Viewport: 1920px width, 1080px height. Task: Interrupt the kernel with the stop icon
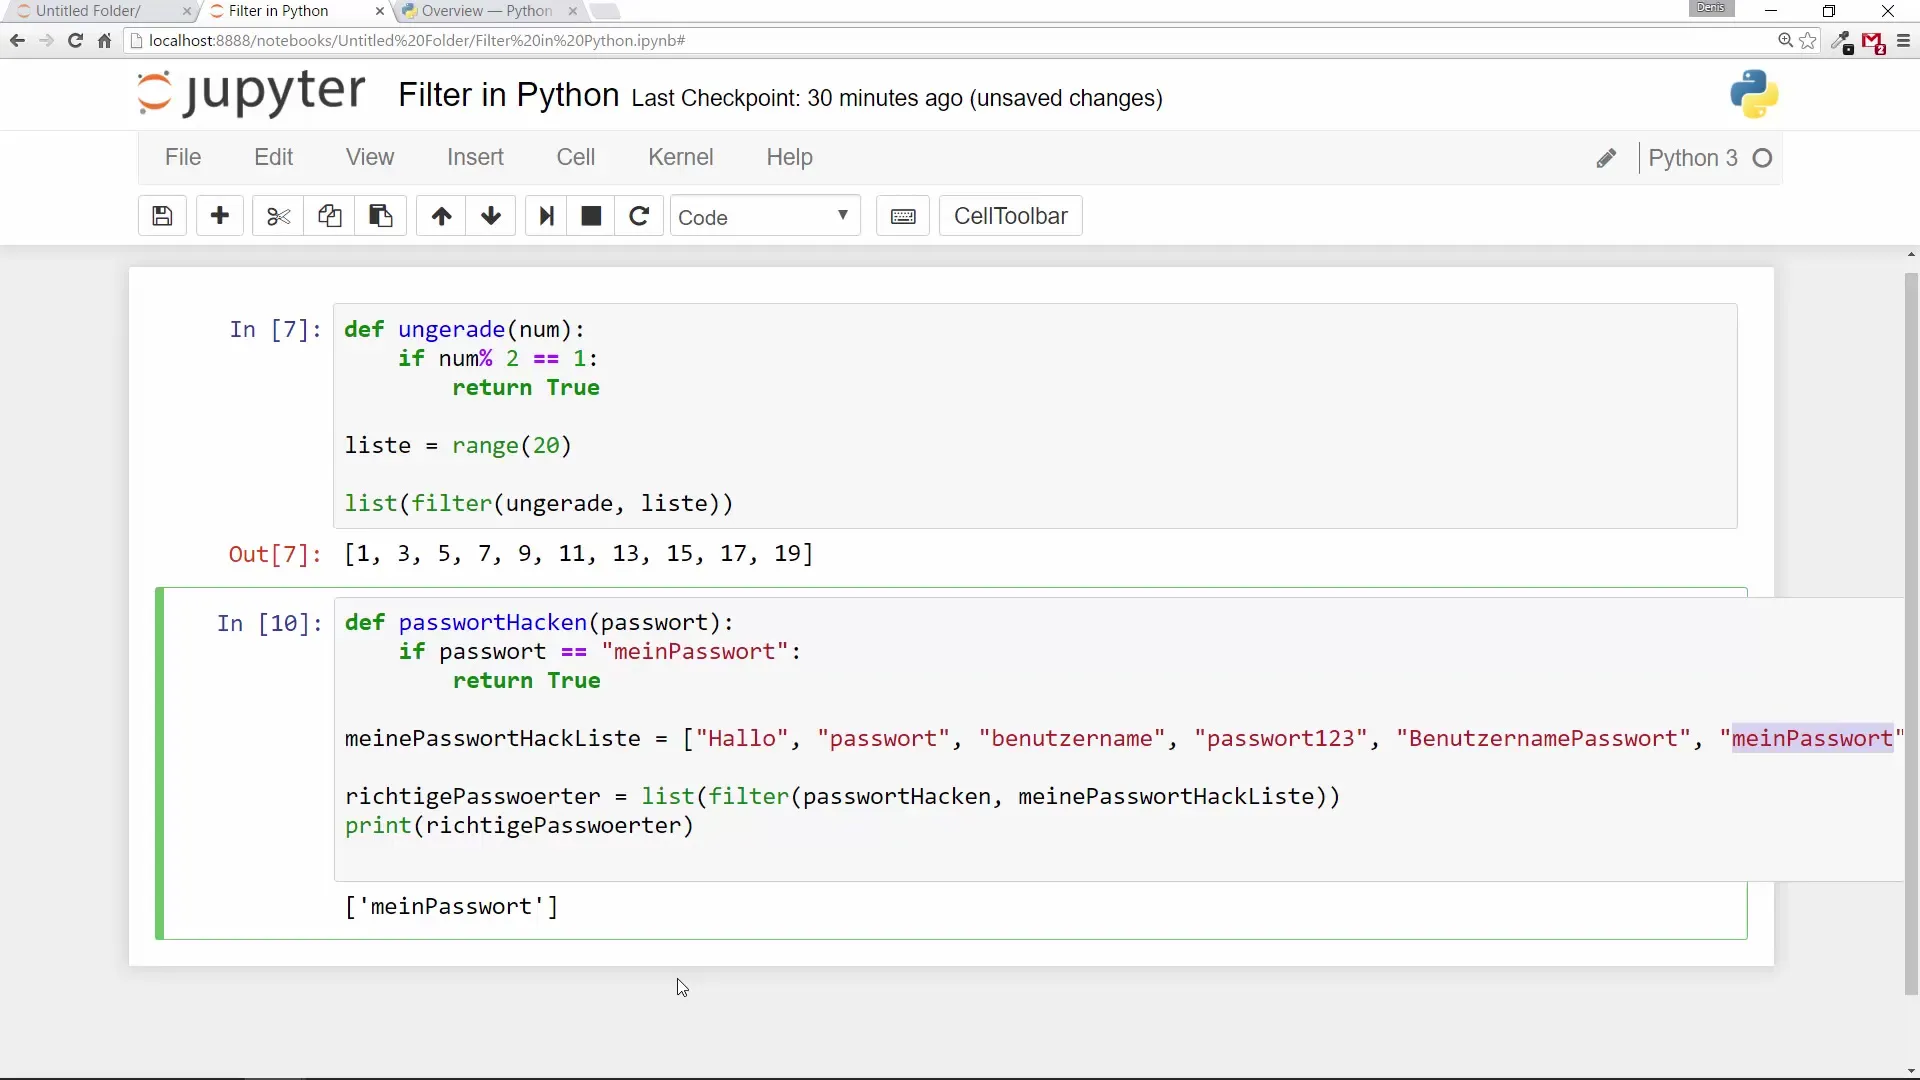(591, 216)
